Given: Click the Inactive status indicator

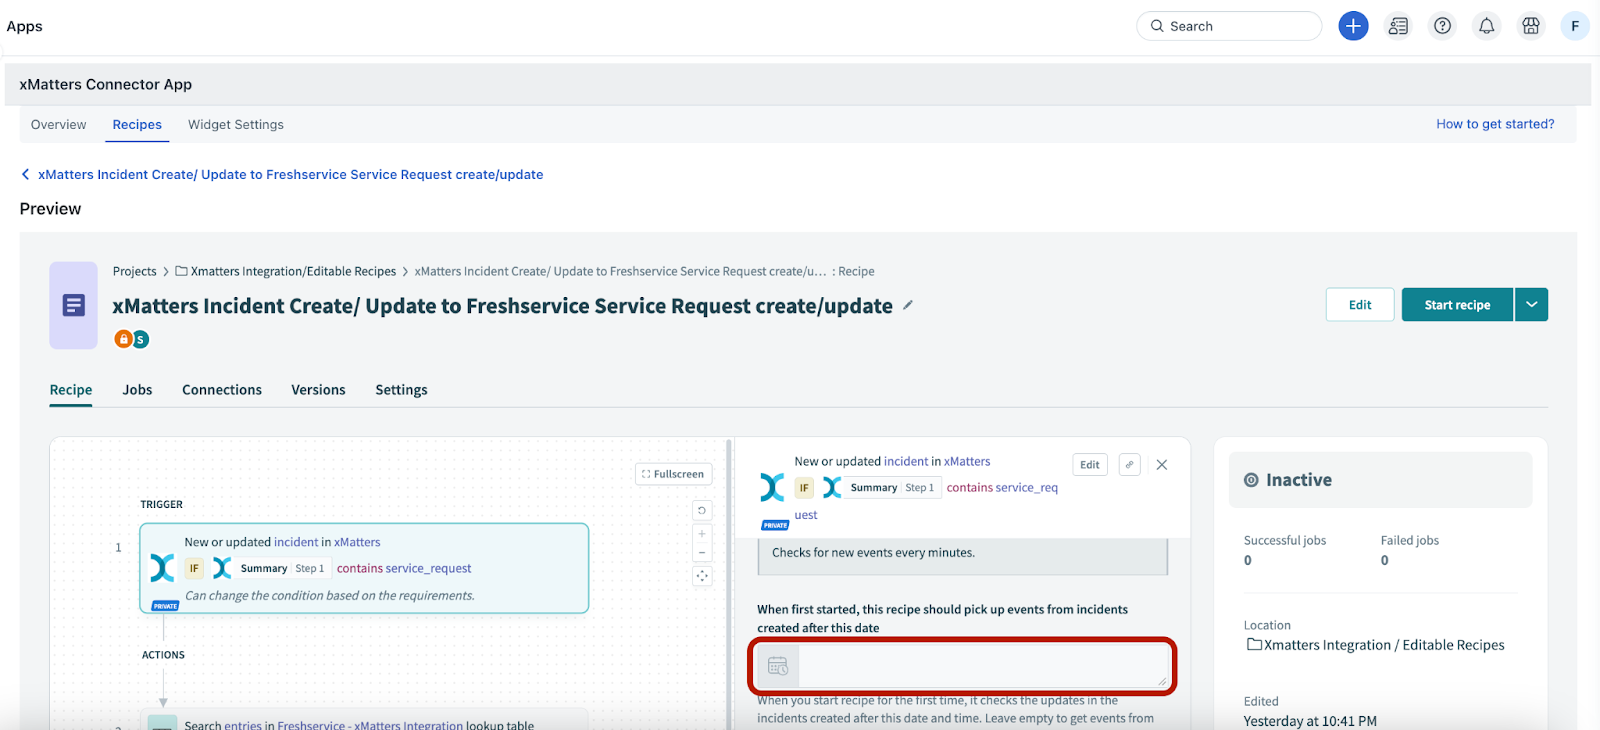Looking at the screenshot, I should point(1380,480).
